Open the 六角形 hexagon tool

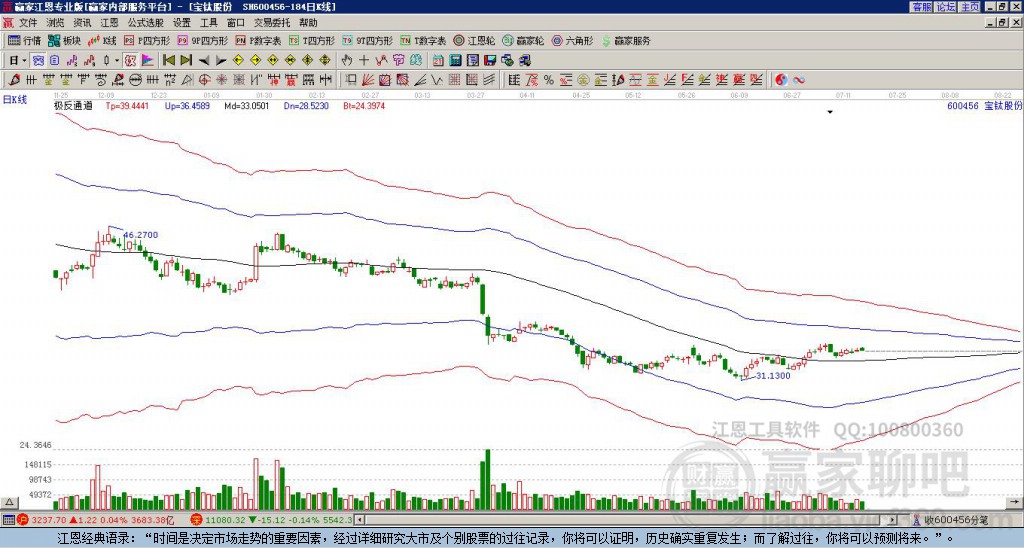572,40
